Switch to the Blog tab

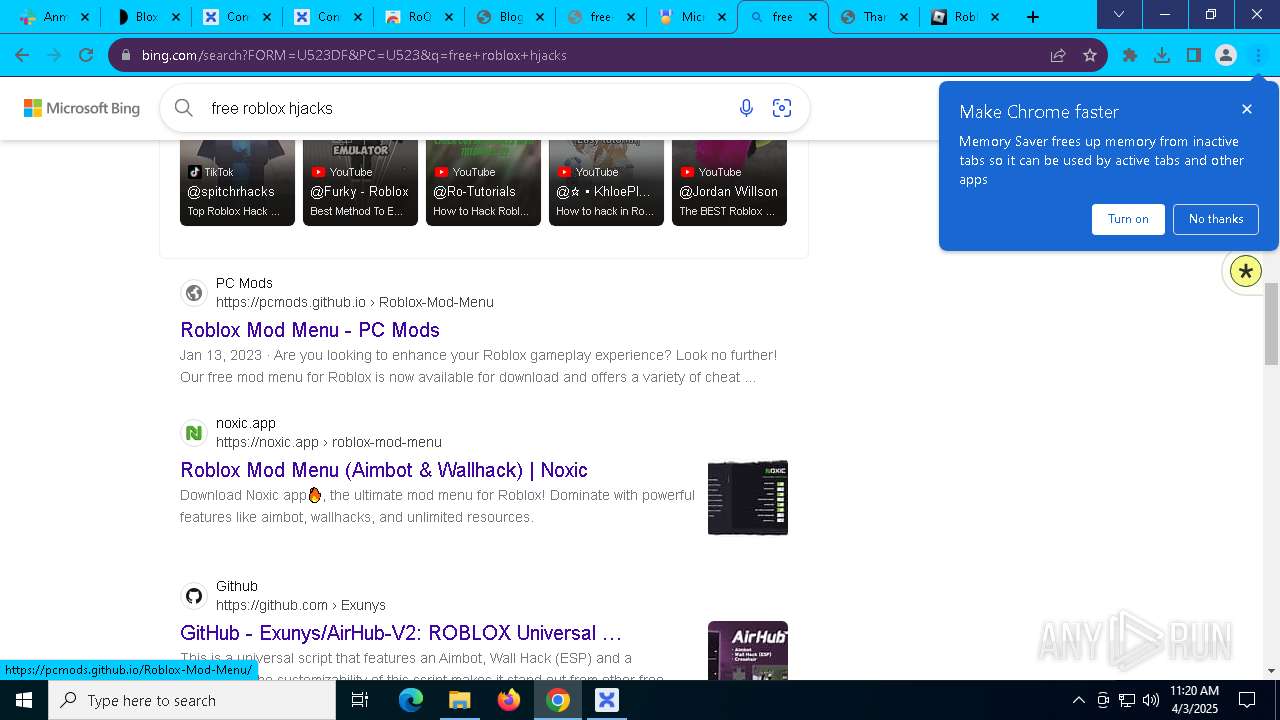(510, 17)
